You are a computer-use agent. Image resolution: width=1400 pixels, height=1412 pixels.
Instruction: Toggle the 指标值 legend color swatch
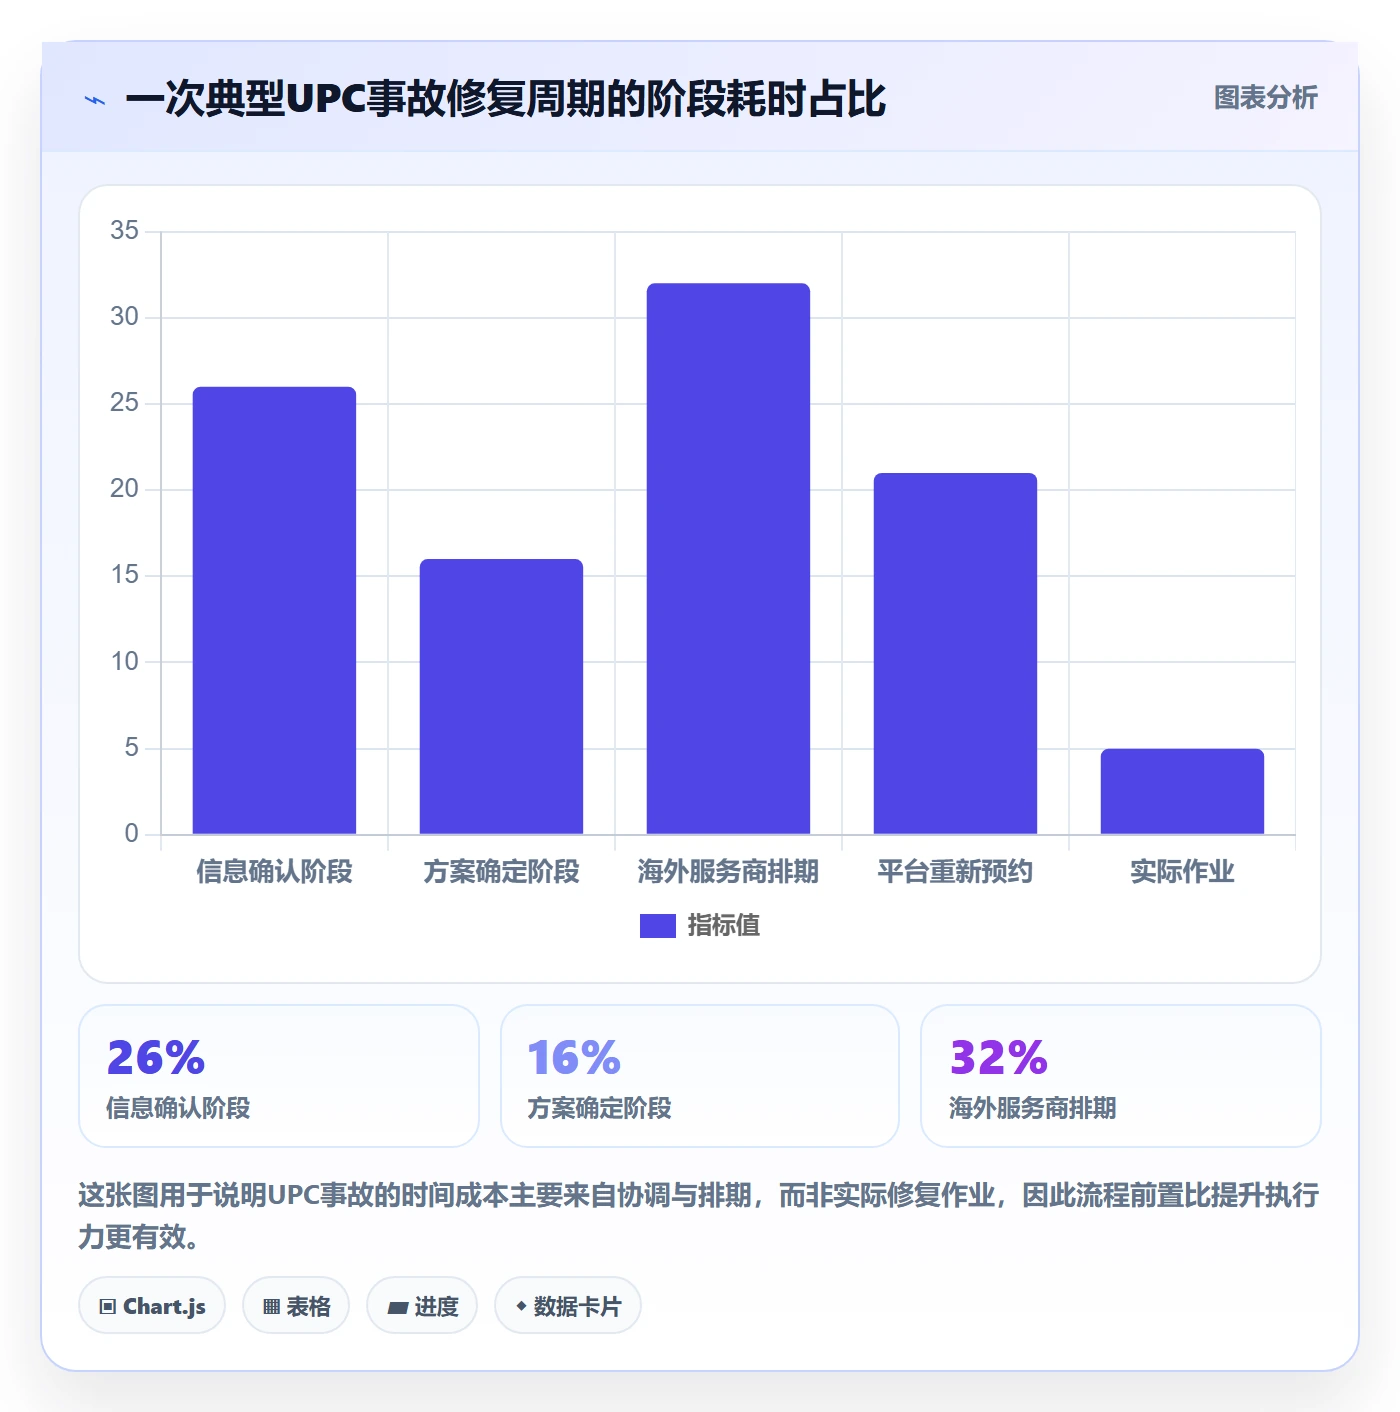tap(657, 926)
